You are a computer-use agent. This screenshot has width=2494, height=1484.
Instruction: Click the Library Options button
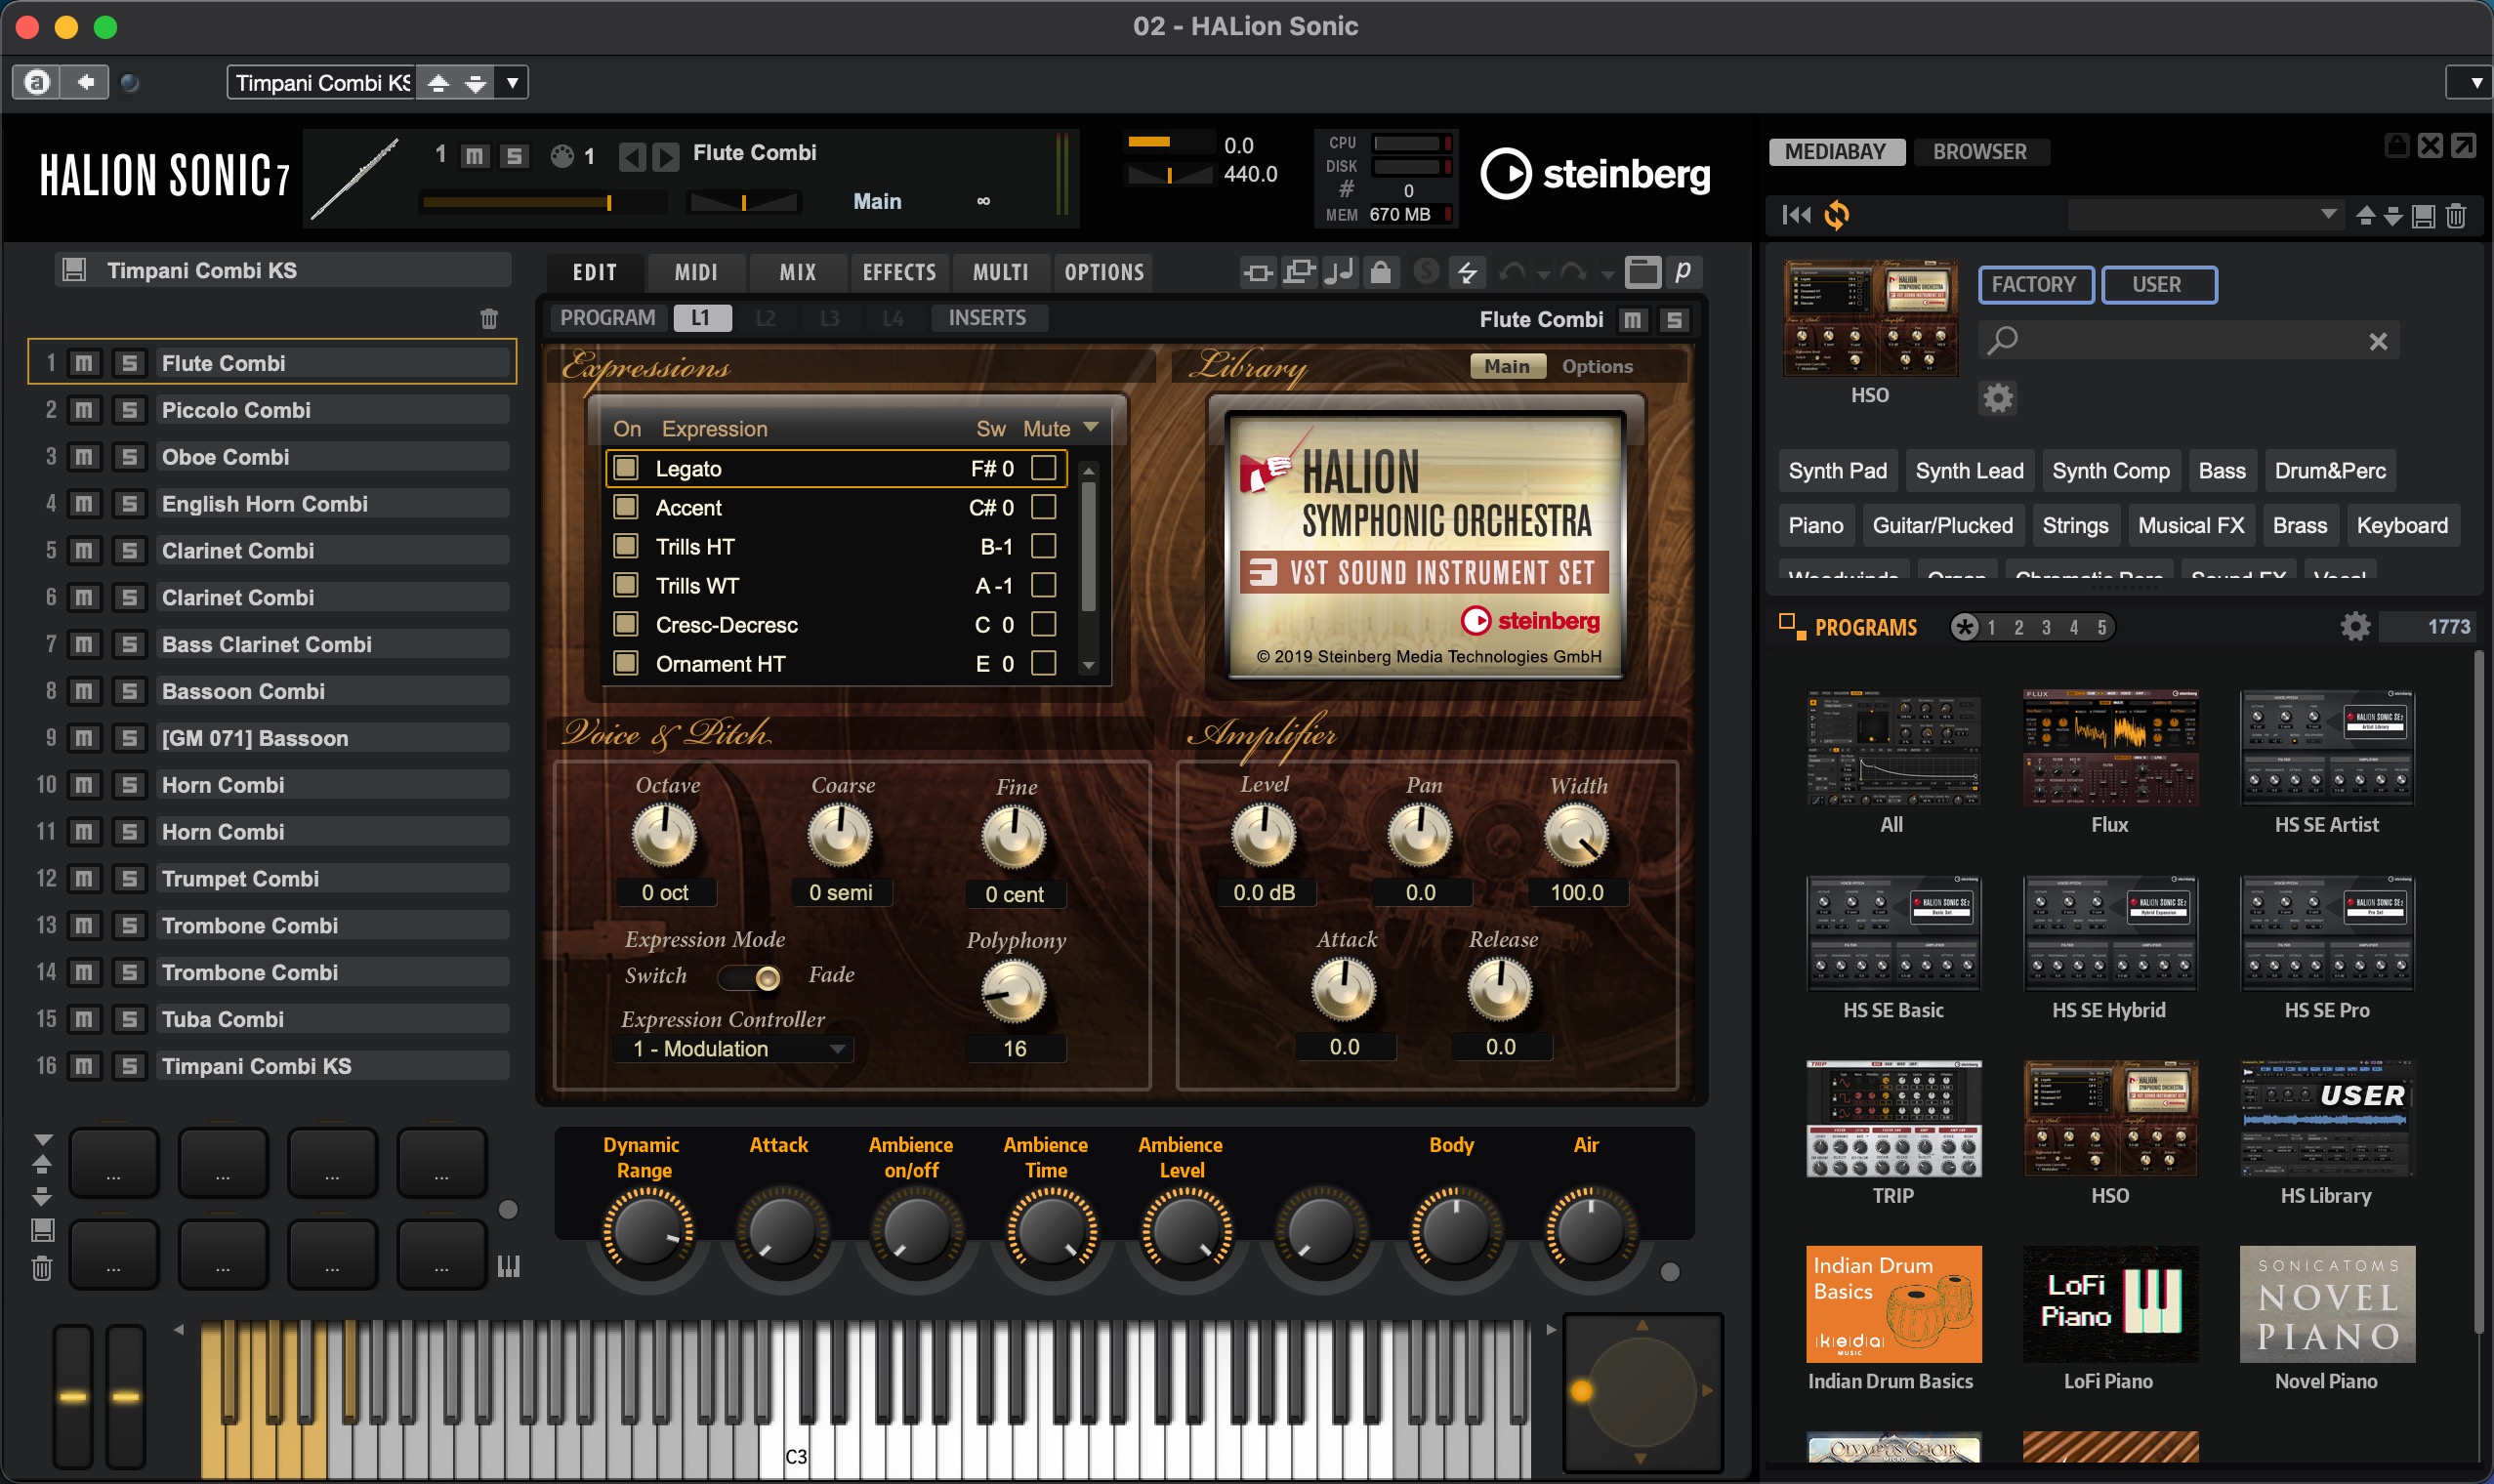(1597, 366)
